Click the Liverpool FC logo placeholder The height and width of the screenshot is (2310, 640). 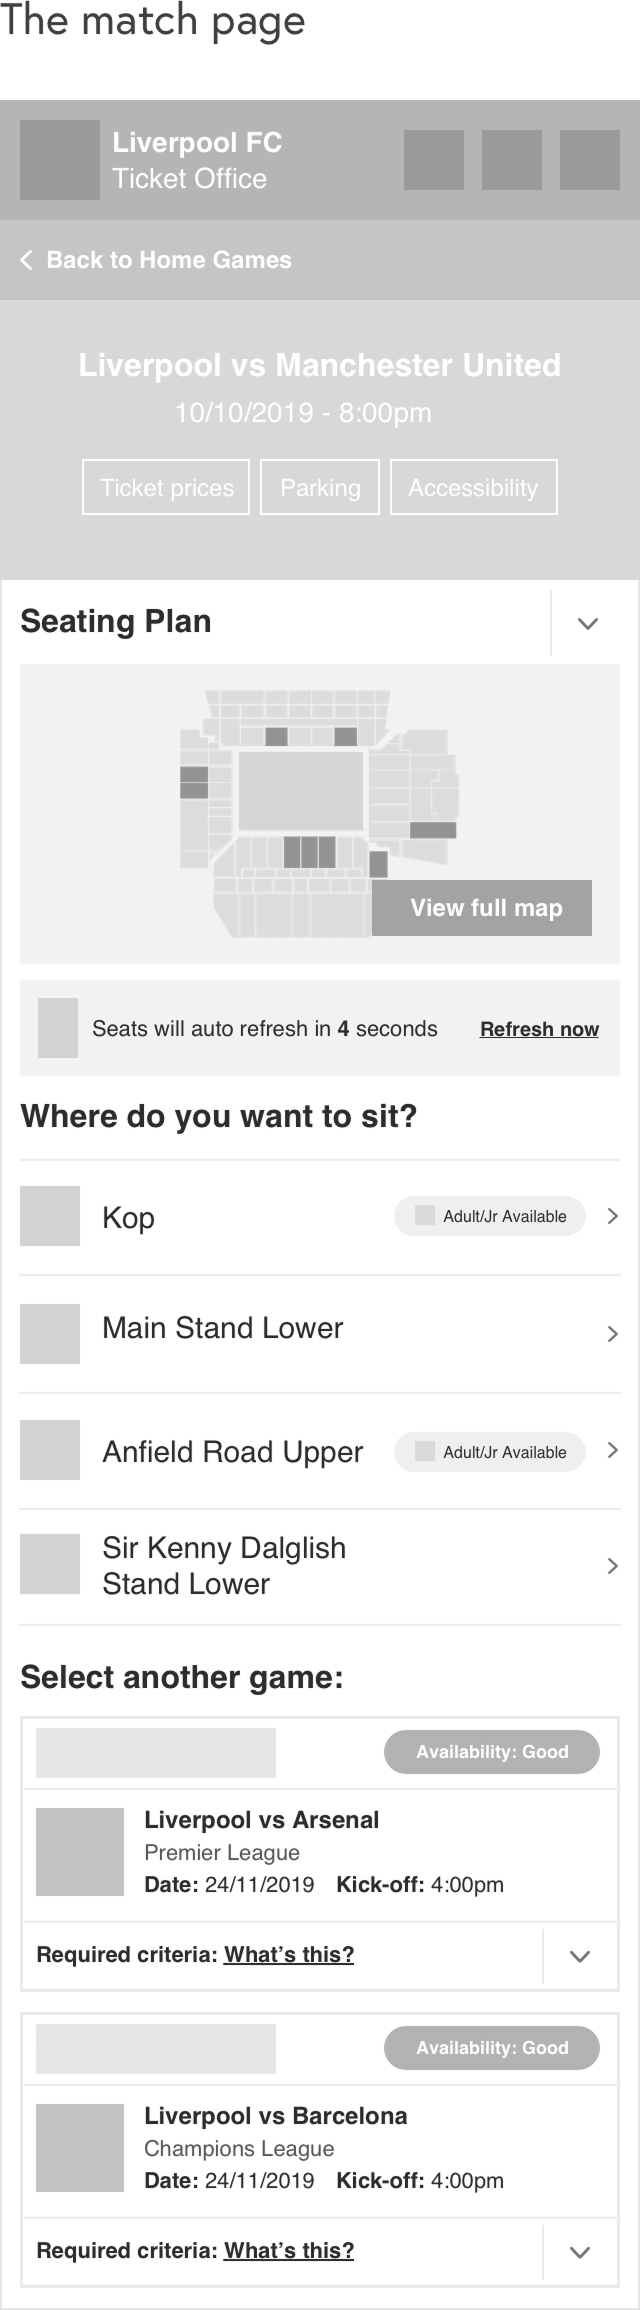60,160
